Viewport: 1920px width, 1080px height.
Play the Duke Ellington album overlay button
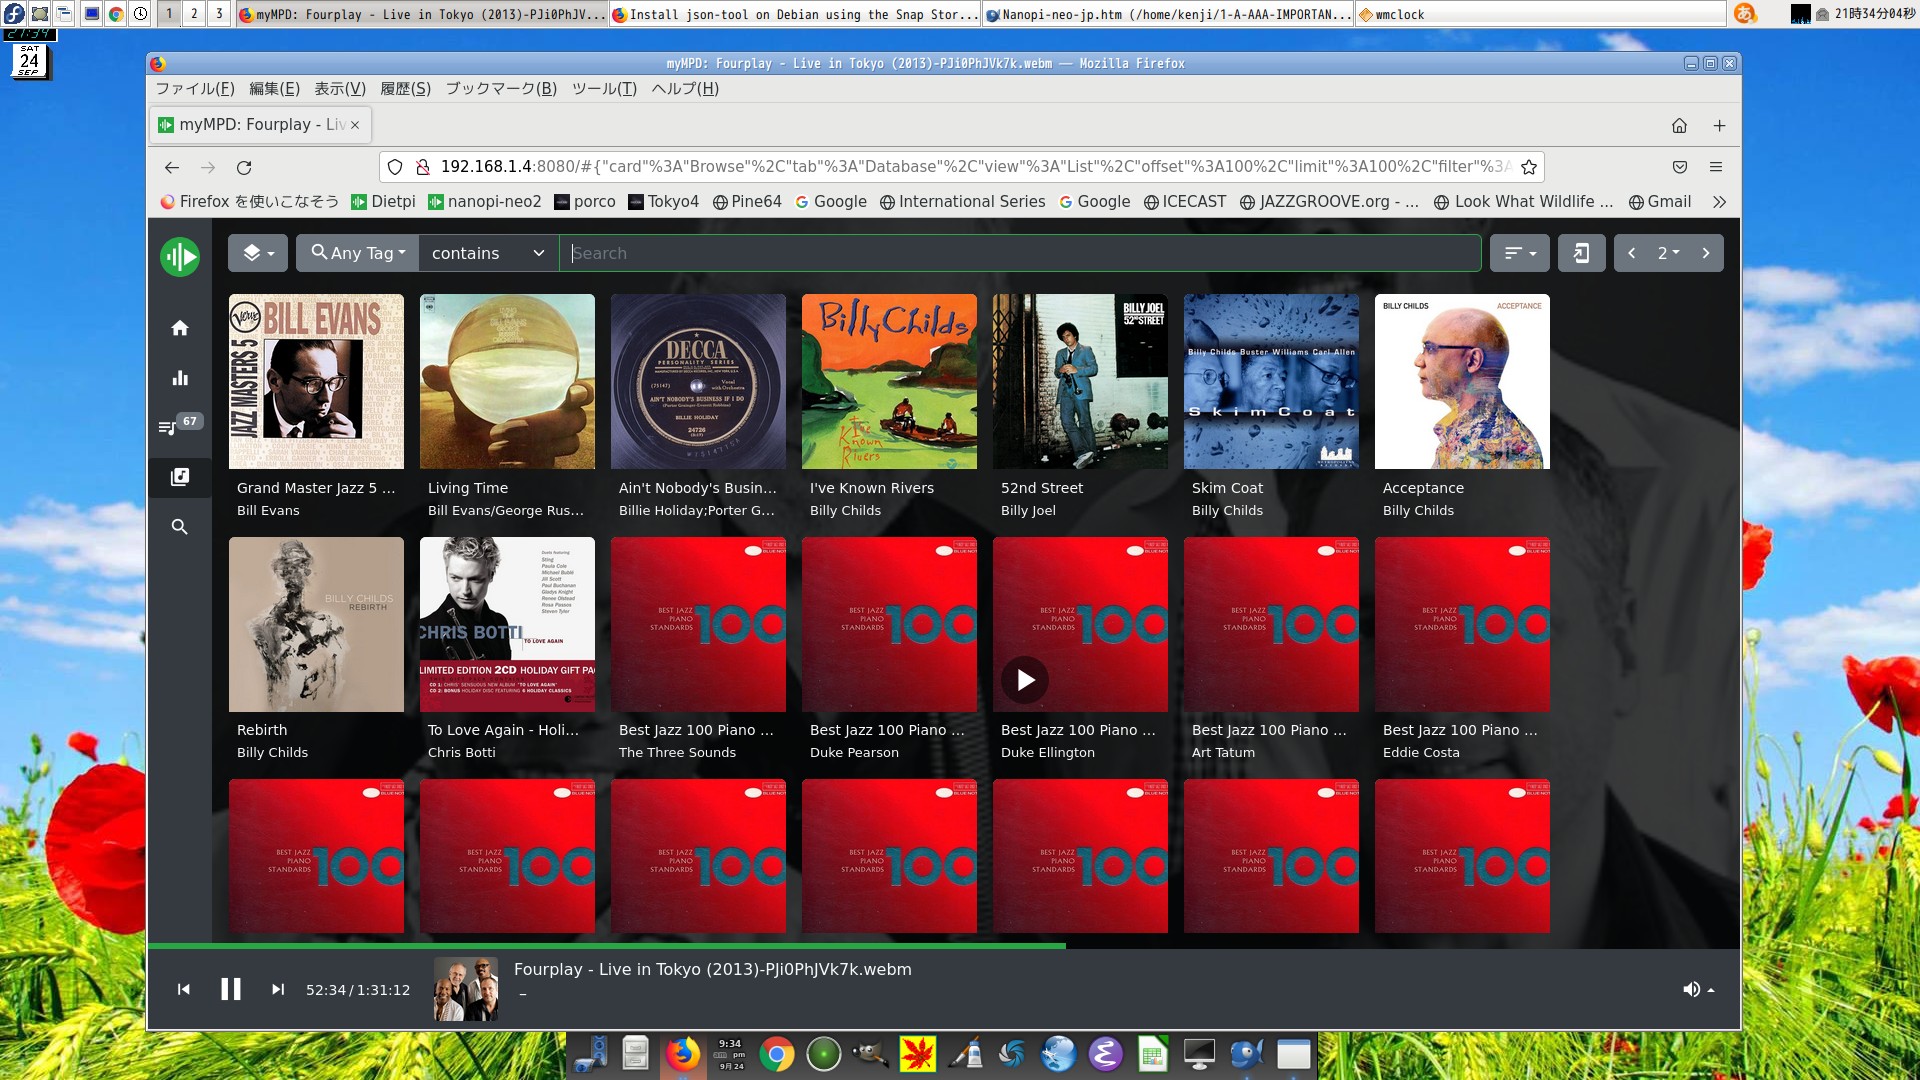click(x=1025, y=680)
